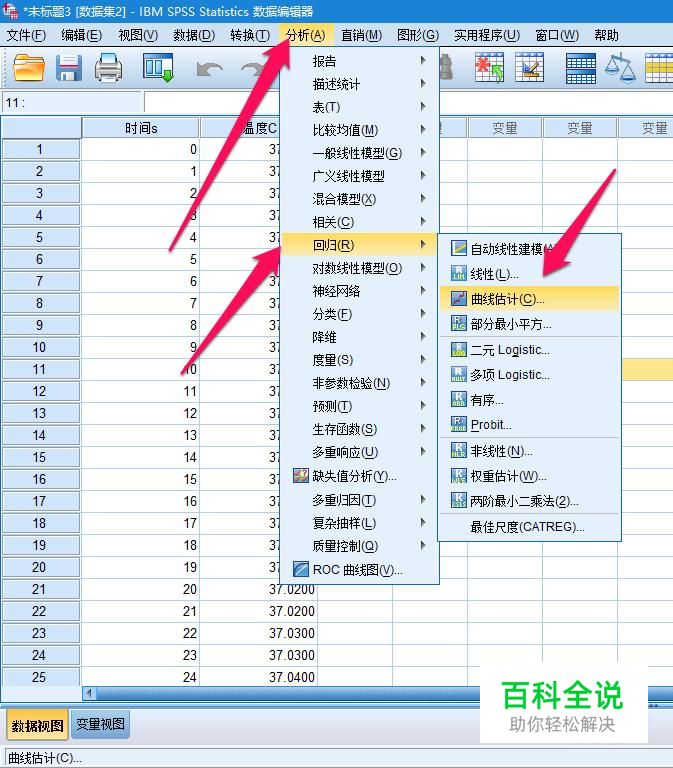Switch to 变量视图 tab
673x768 pixels.
click(100, 724)
